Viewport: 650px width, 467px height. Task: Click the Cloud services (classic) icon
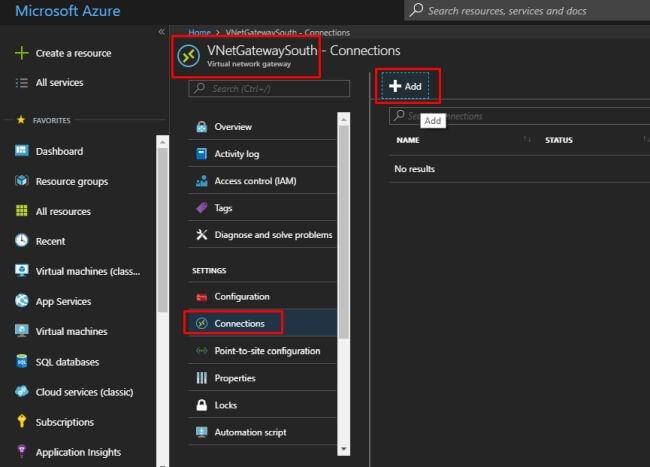click(22, 391)
